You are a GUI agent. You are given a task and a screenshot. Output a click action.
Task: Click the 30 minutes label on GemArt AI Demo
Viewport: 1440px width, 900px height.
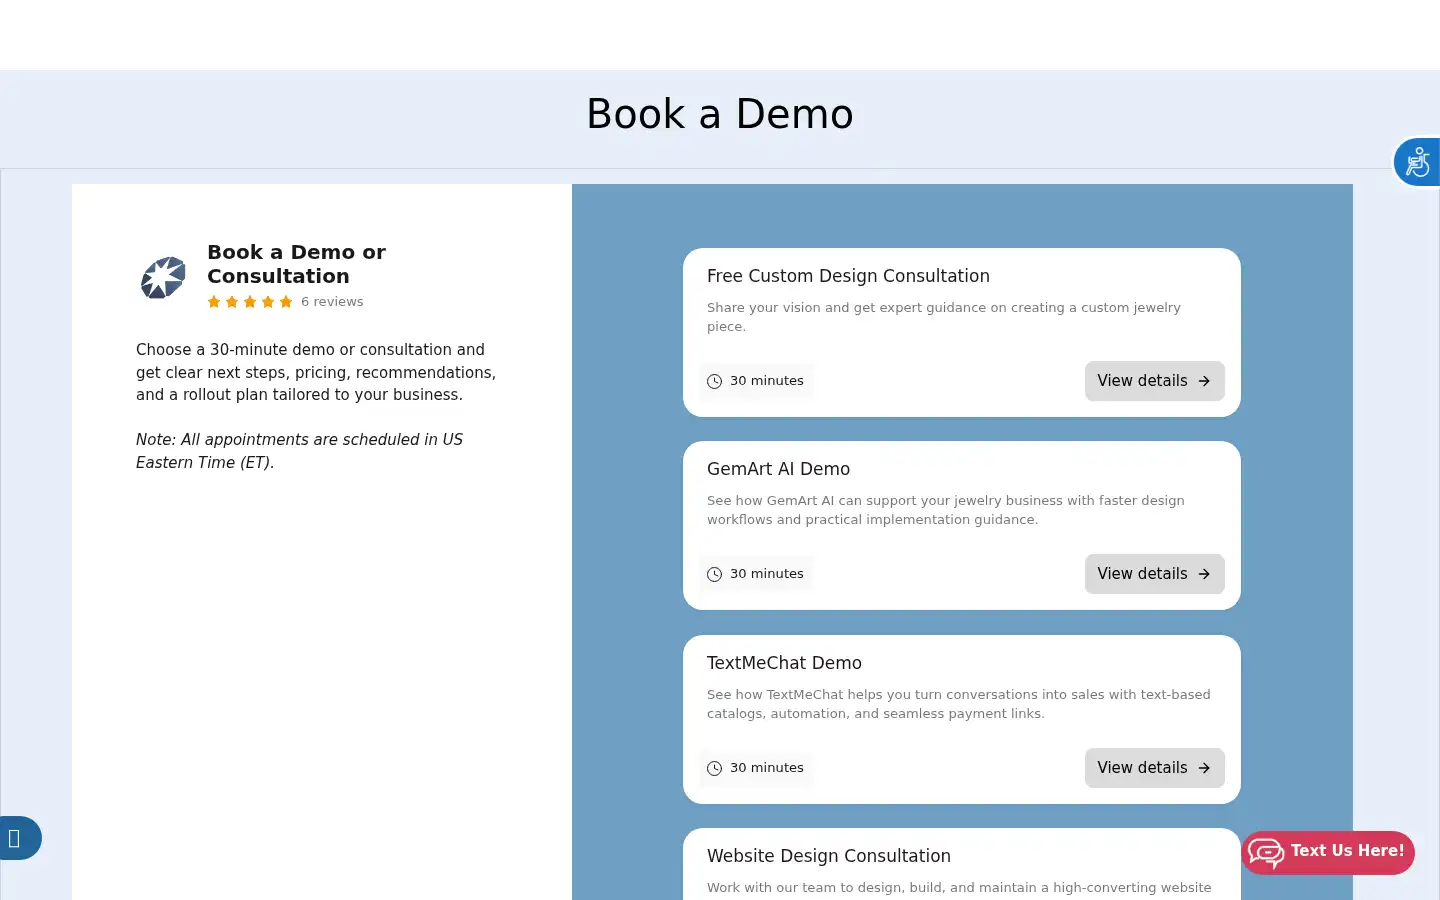tap(767, 574)
